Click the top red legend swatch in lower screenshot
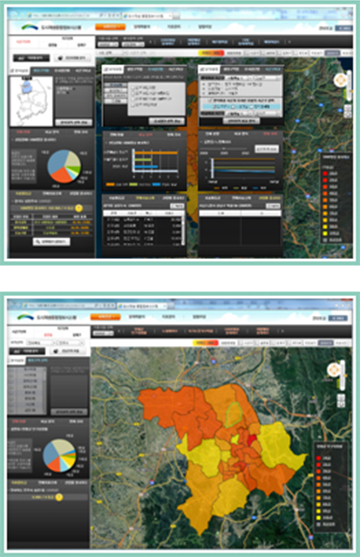360x559 pixels. pos(319,458)
